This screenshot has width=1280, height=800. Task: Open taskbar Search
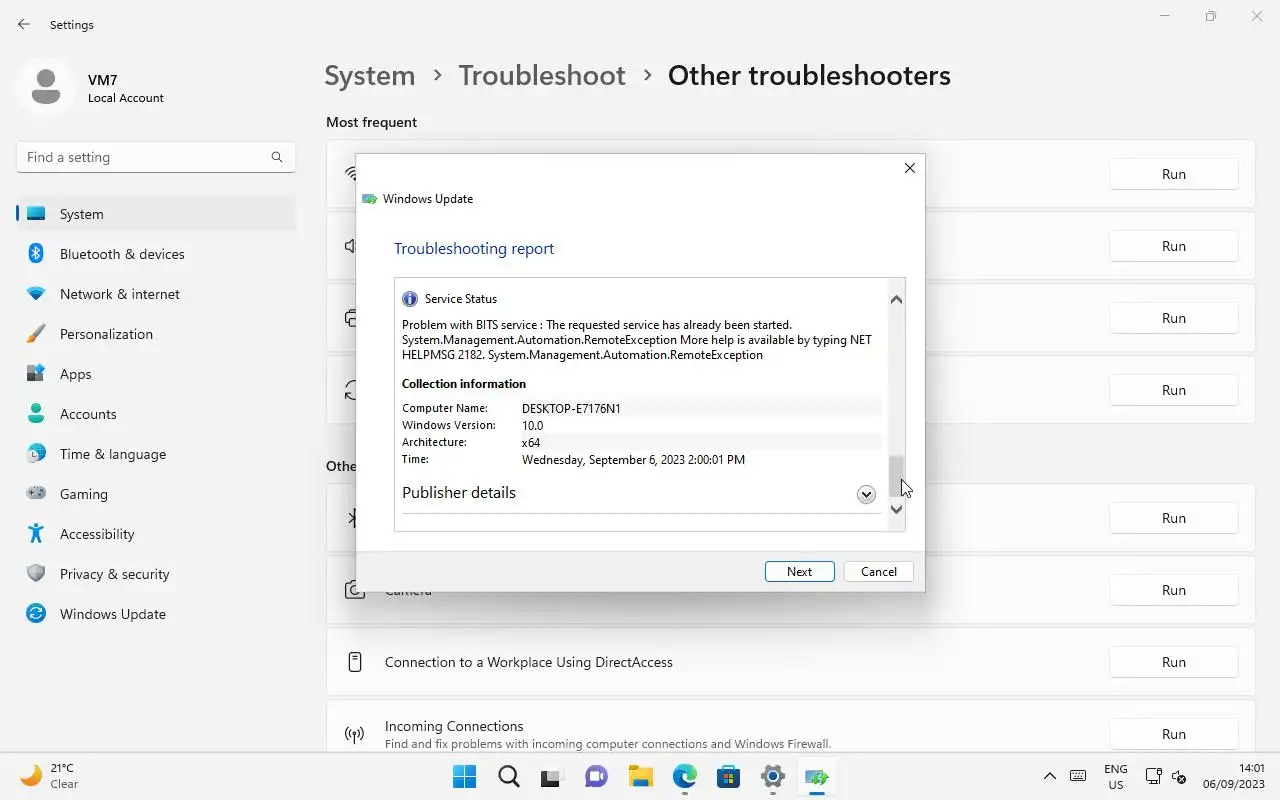(508, 777)
